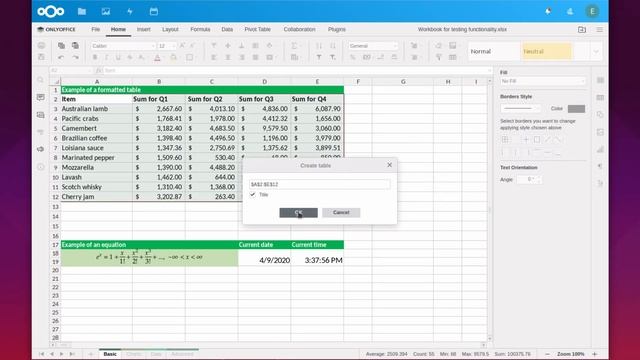Viewport: 640px width, 360px height.
Task: Open the Fill type No Fill dropdown
Action: (543, 81)
